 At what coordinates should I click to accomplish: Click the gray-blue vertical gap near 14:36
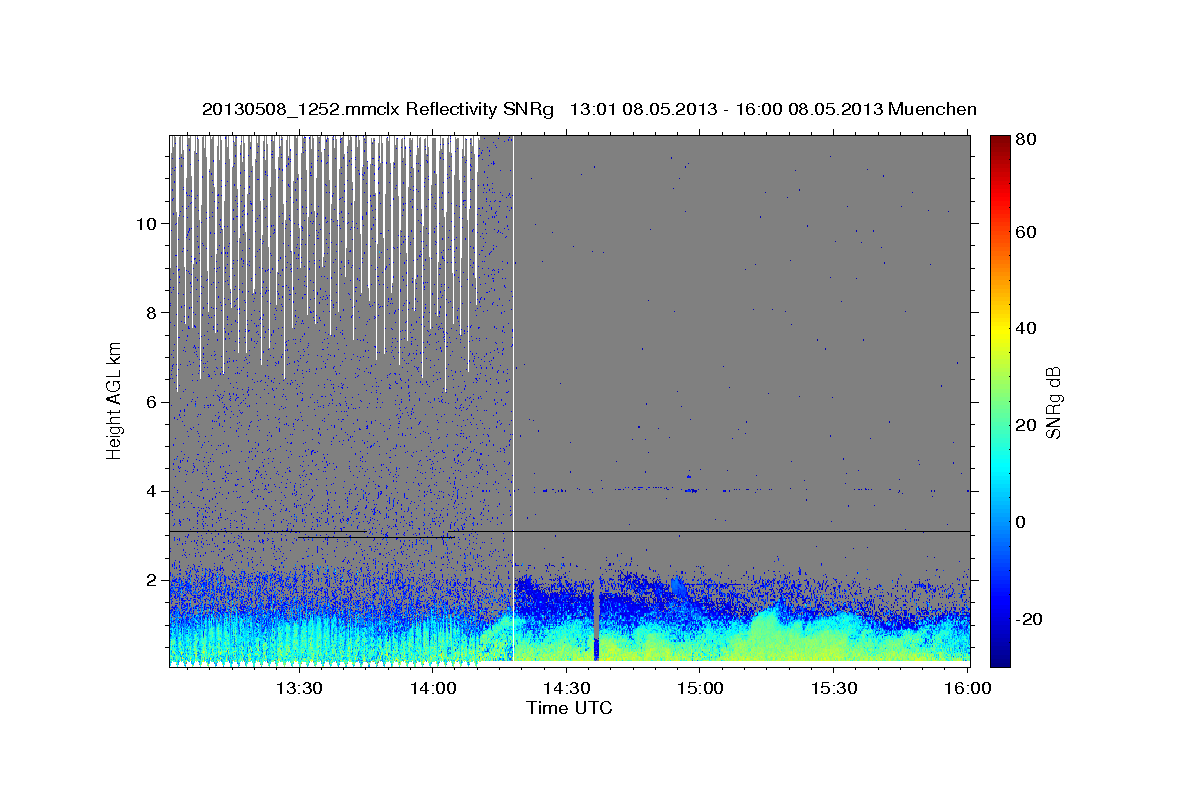click(x=596, y=620)
